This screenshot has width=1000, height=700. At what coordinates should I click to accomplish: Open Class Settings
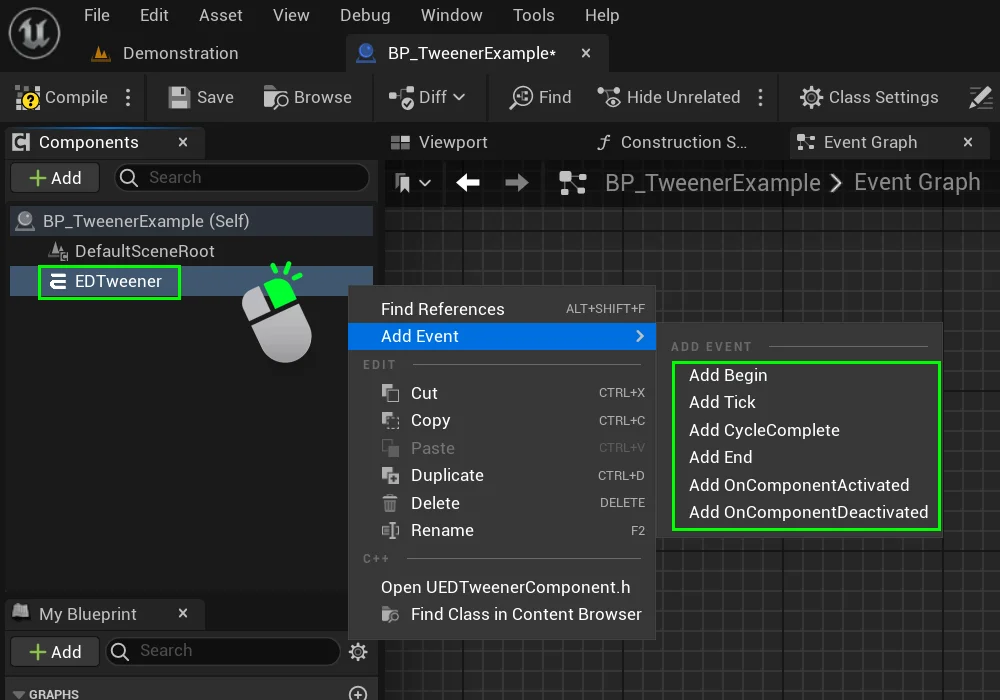coord(869,97)
